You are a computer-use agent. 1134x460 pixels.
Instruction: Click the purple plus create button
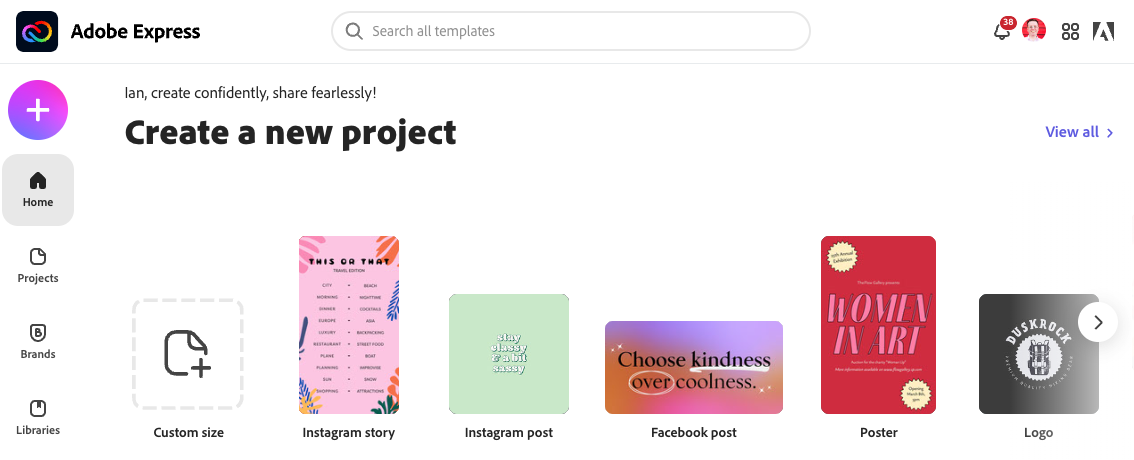pyautogui.click(x=38, y=110)
